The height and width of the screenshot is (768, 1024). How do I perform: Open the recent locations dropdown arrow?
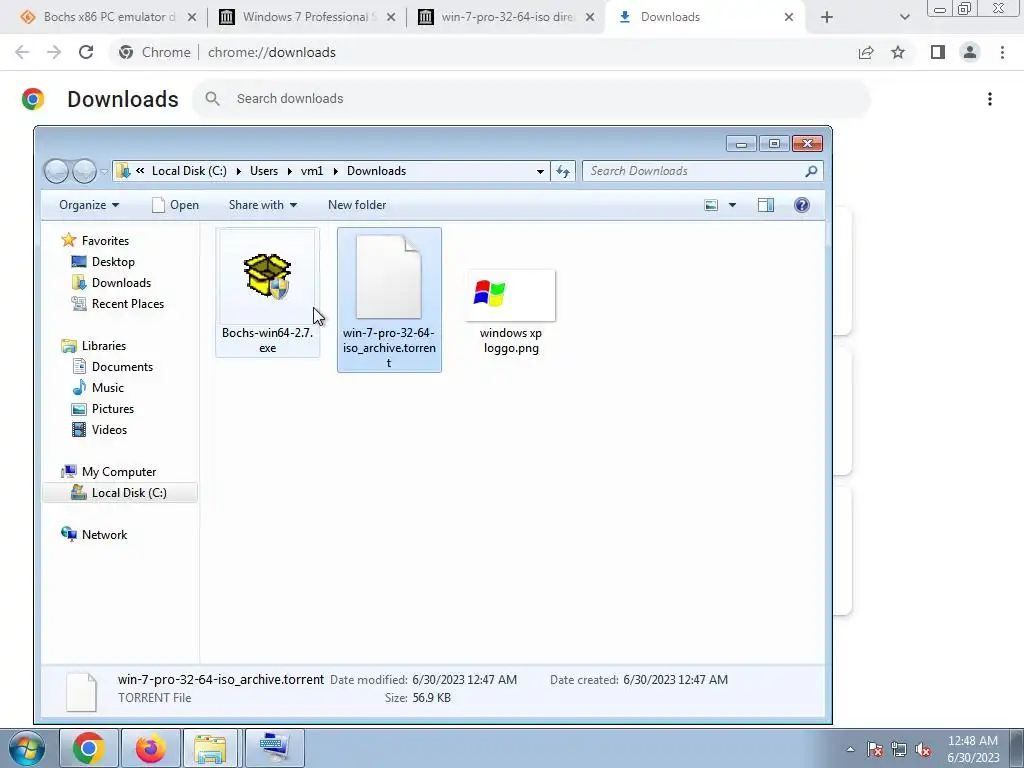[103, 172]
